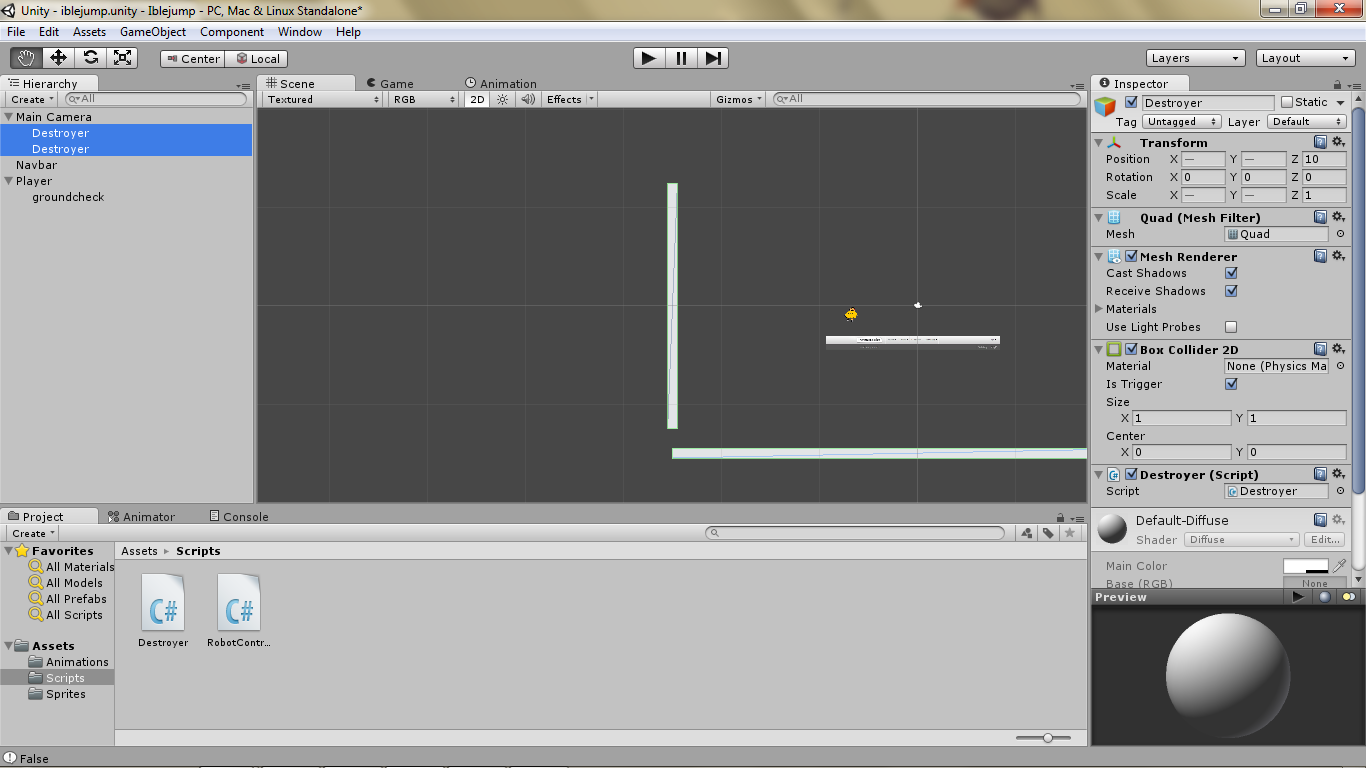1366x768 pixels.
Task: Click the Position Z field
Action: point(1324,159)
